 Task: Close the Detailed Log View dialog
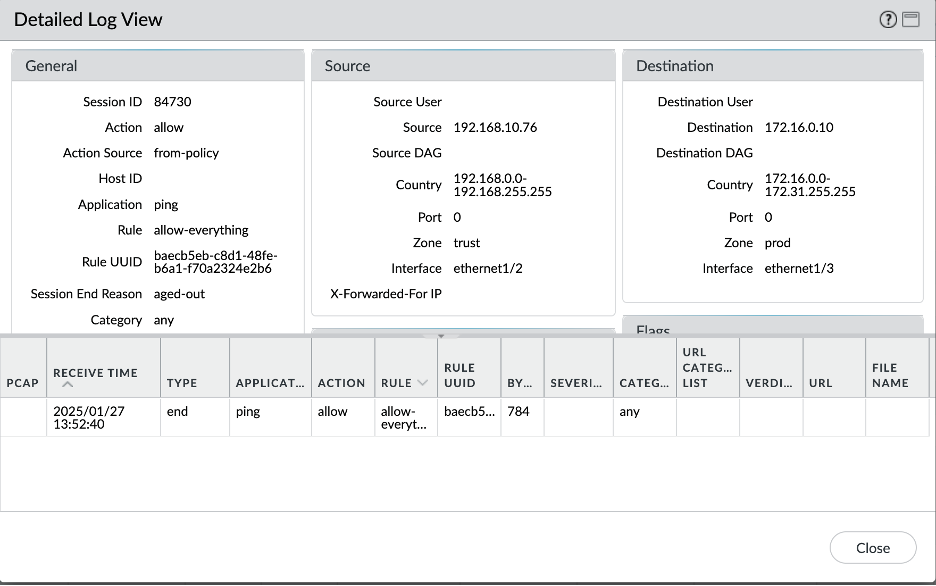872,547
